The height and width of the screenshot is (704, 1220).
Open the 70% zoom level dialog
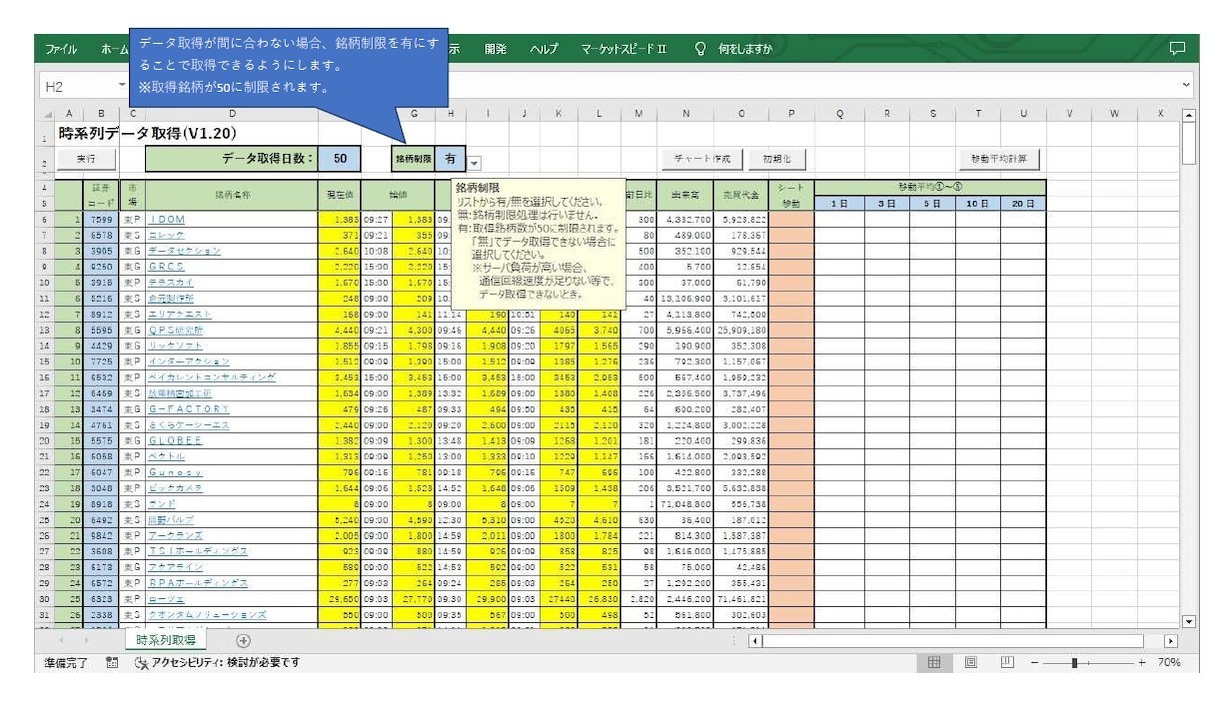pyautogui.click(x=1167, y=662)
